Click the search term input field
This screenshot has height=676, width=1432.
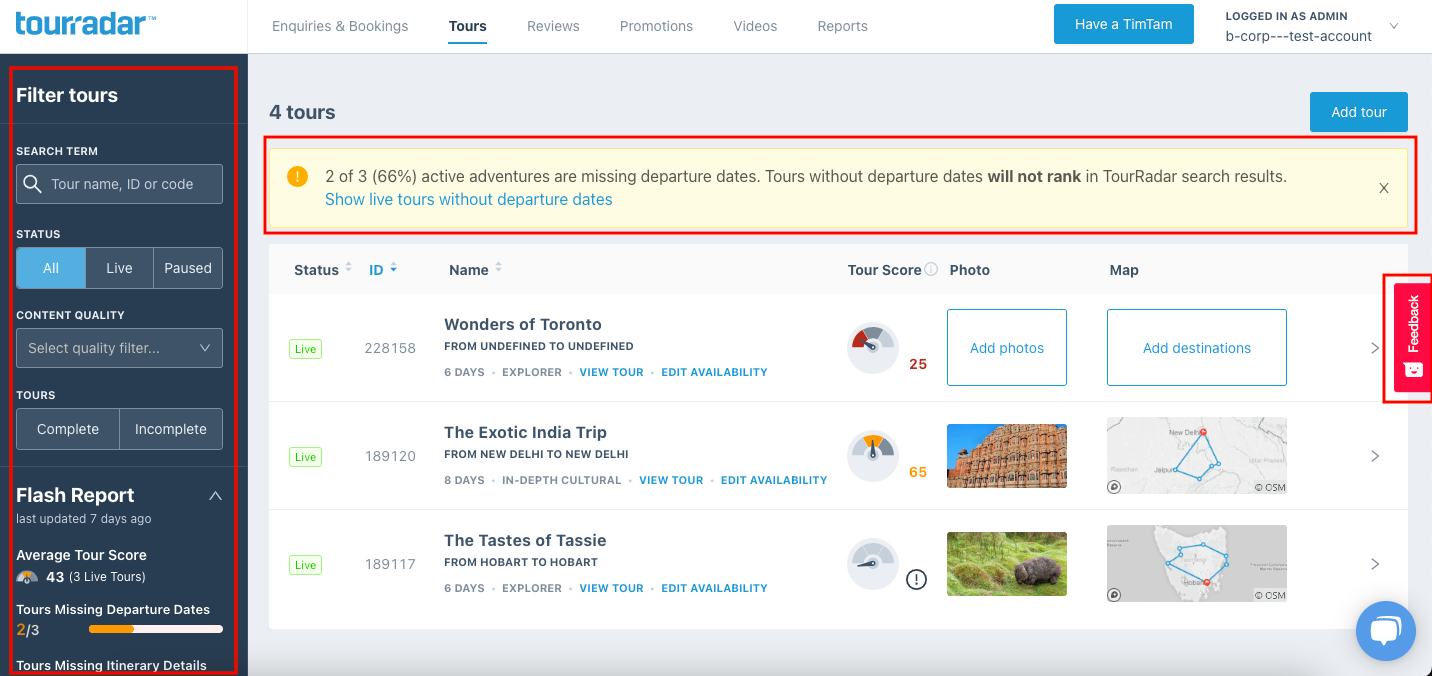119,184
